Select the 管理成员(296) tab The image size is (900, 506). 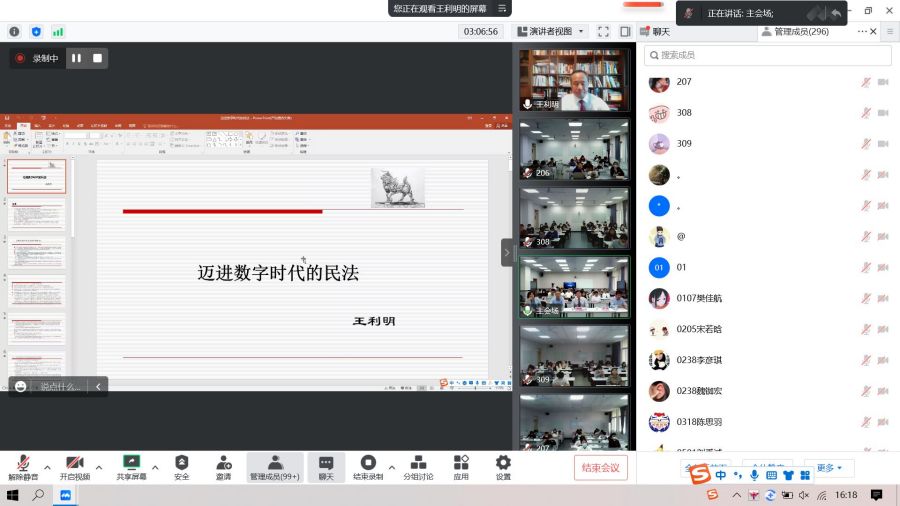(800, 31)
